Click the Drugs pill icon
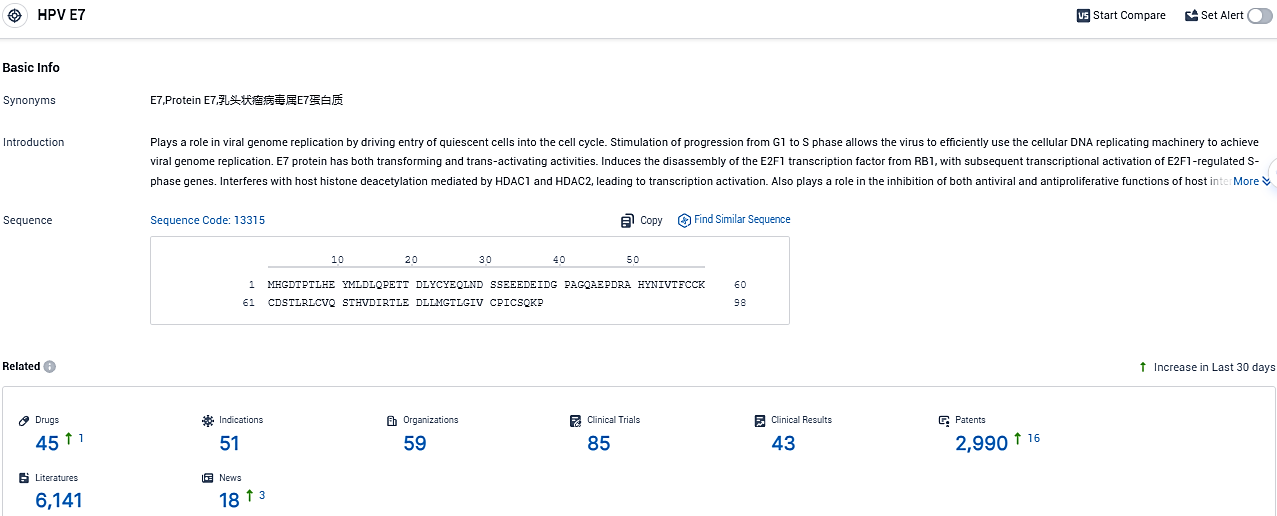 pos(24,421)
